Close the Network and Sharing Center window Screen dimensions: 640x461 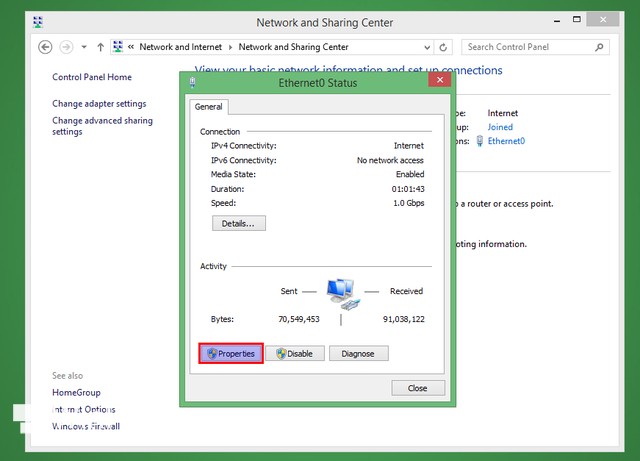tap(603, 19)
